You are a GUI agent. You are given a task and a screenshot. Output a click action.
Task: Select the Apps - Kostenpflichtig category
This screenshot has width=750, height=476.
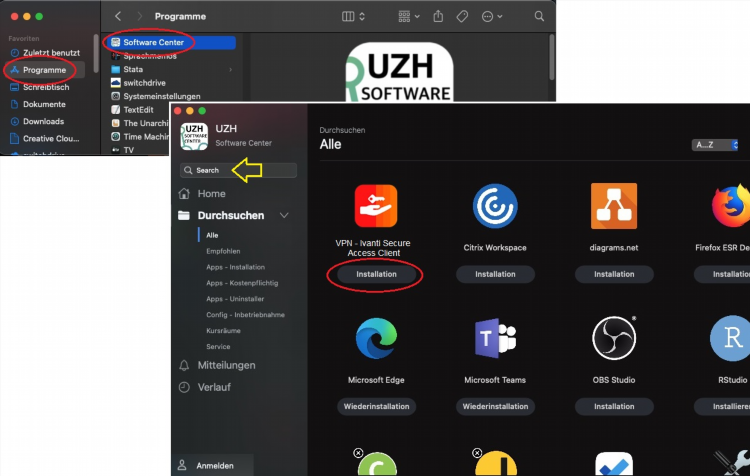pyautogui.click(x=242, y=283)
